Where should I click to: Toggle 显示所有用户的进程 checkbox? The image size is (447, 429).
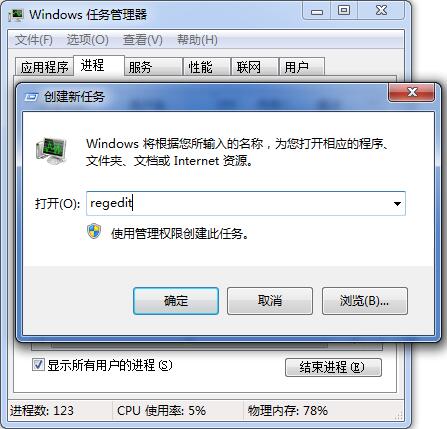click(x=38, y=365)
